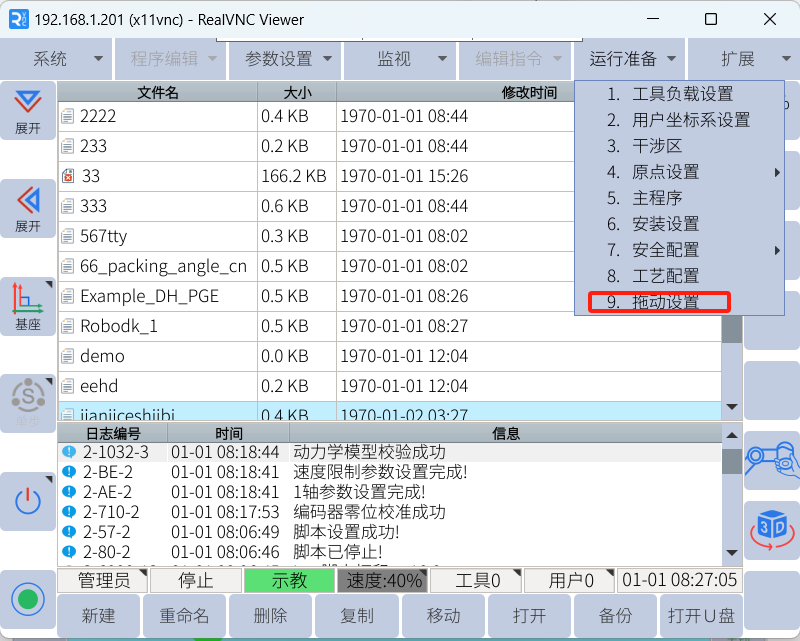Click the red-marked file icon beside 33

coord(68,176)
